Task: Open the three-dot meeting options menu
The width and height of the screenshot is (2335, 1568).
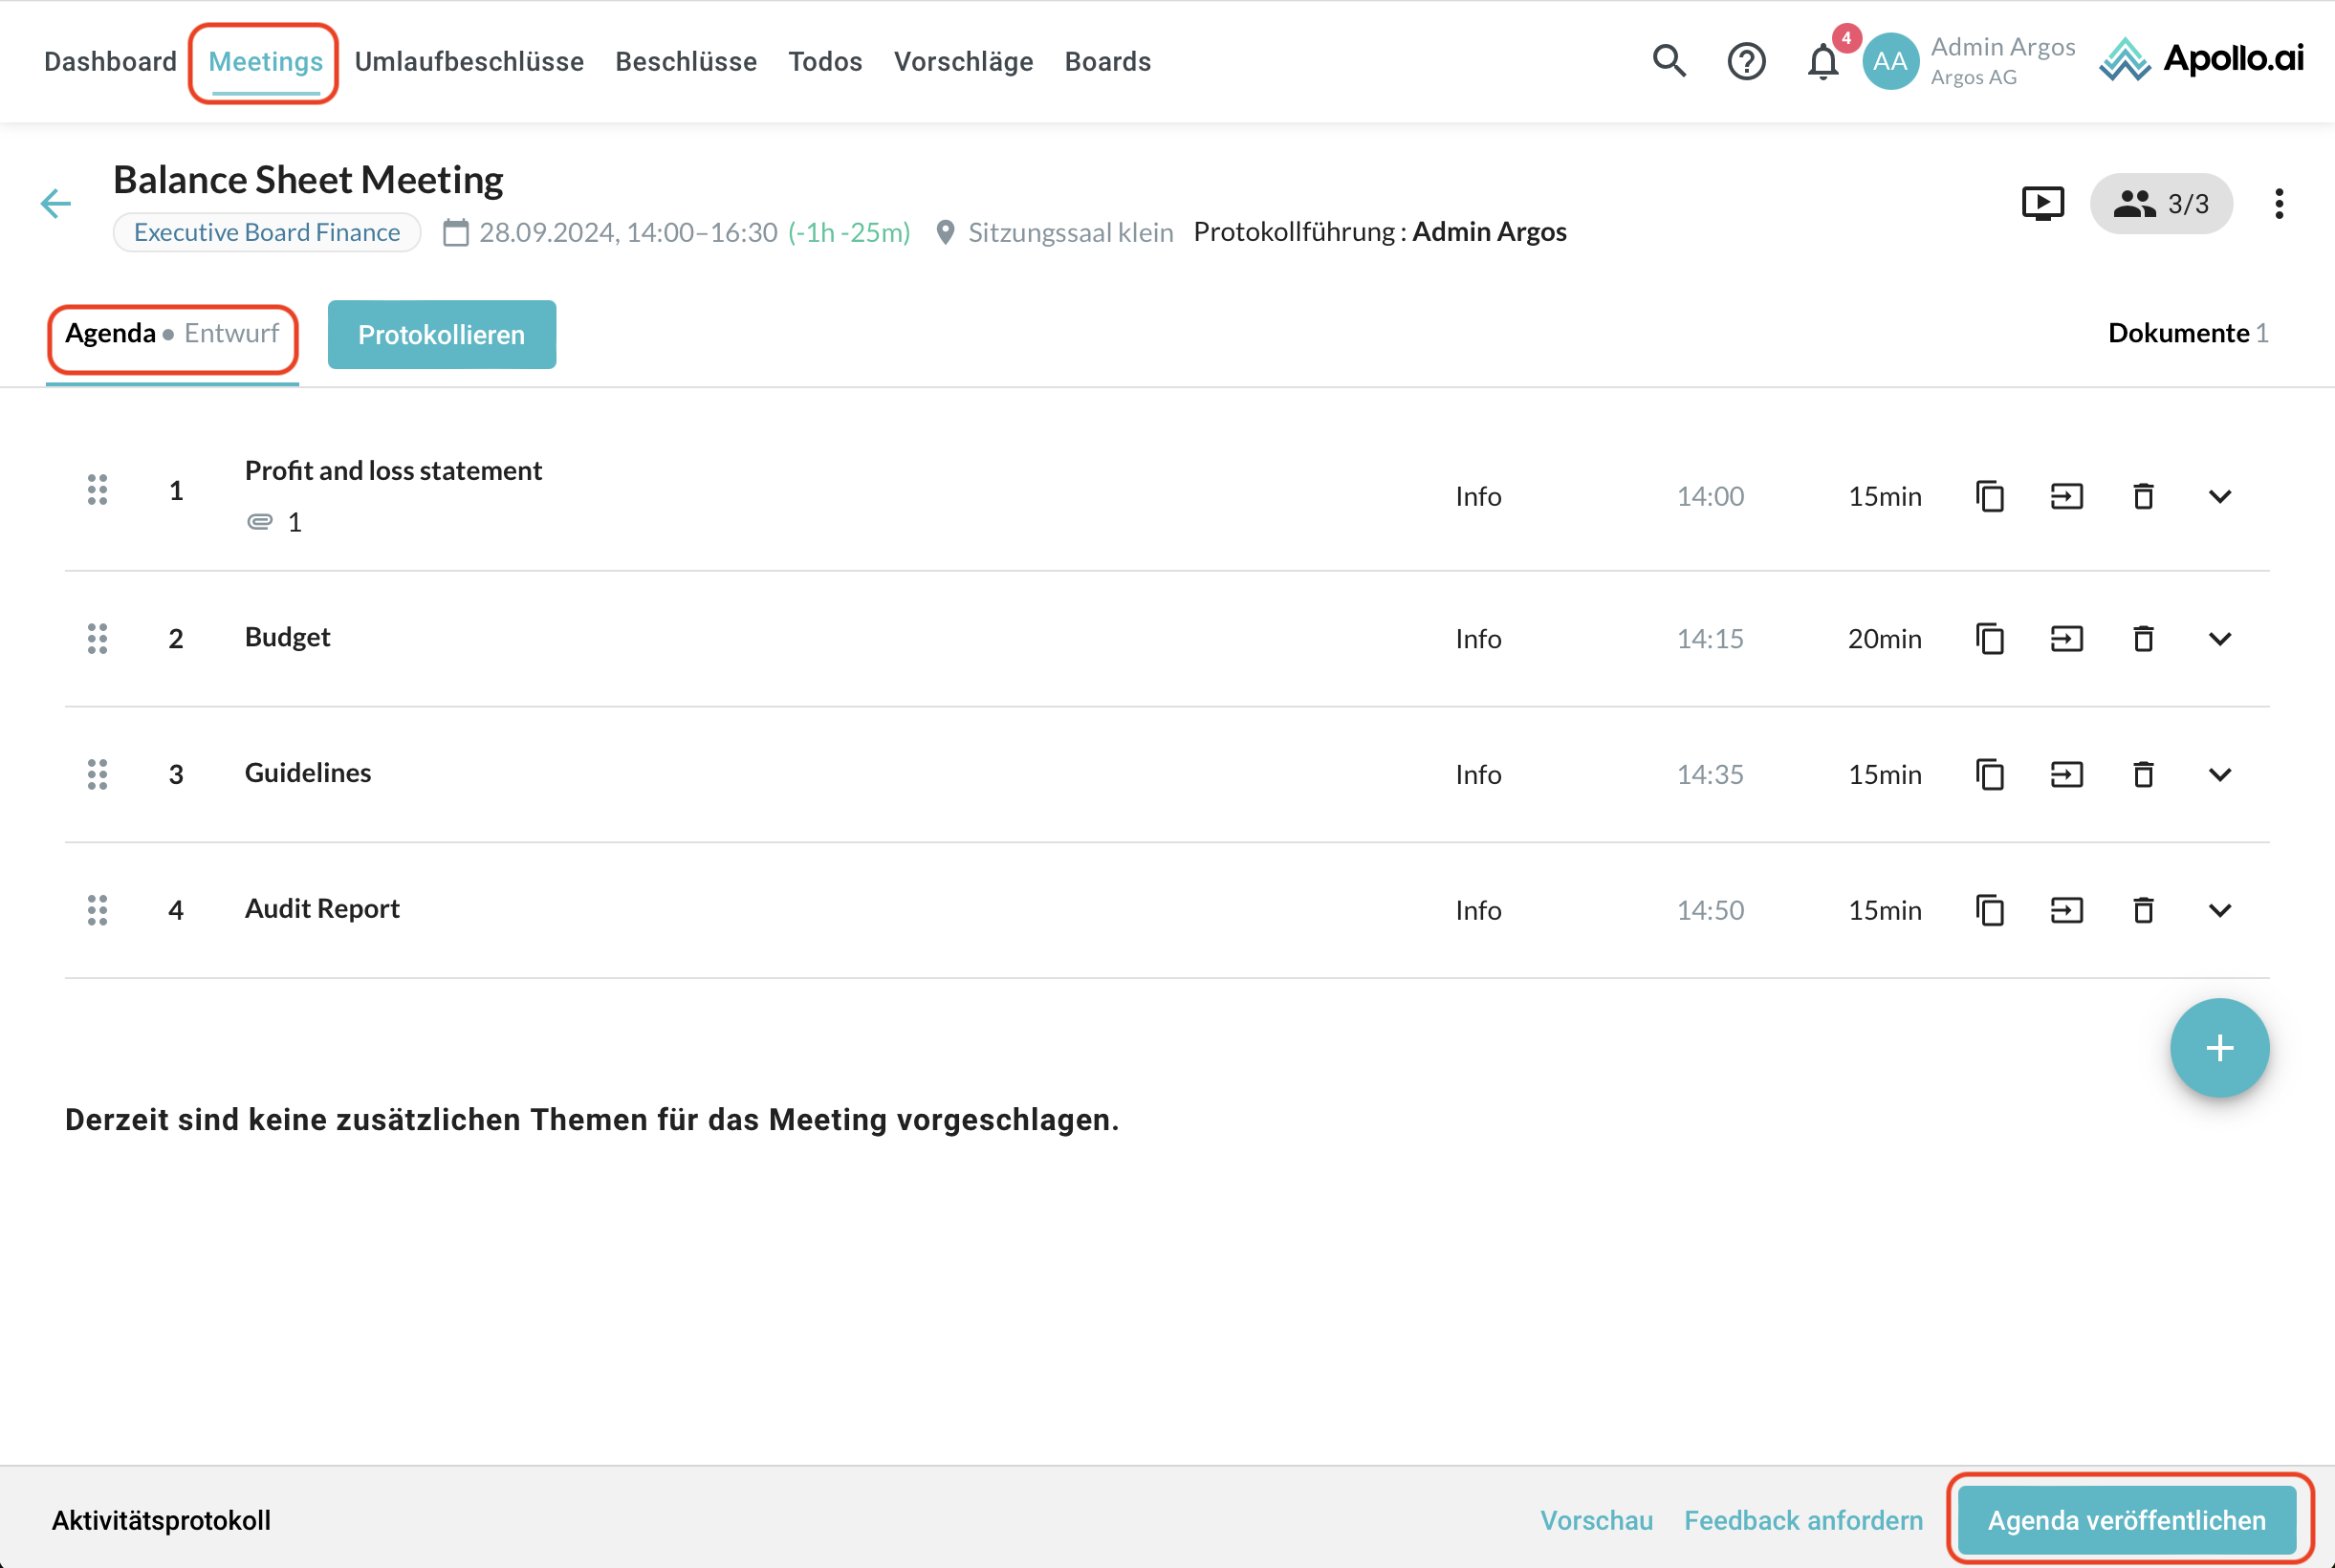Action: point(2278,203)
